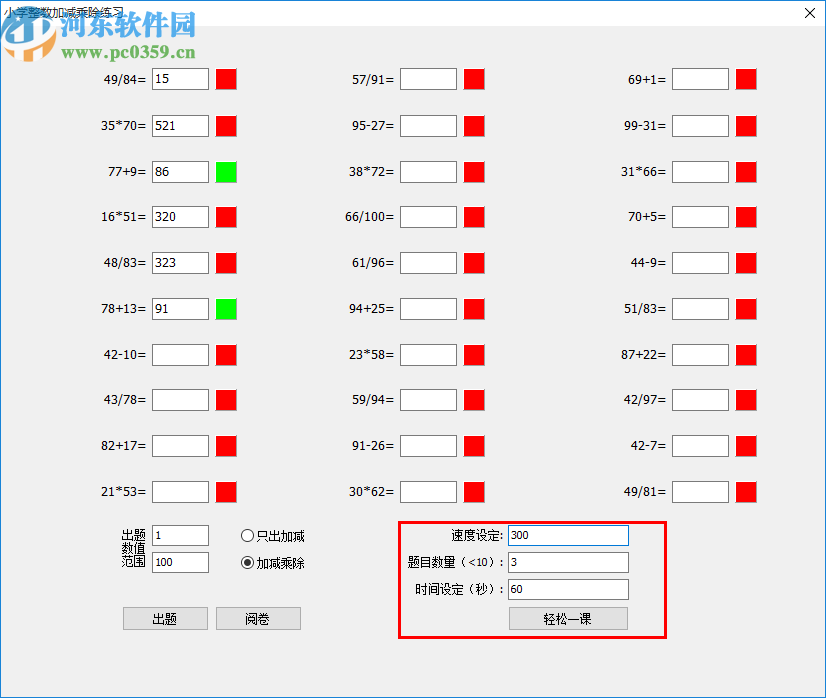The width and height of the screenshot is (826, 698).
Task: Click the green indicator beside 78+13=
Action: click(x=226, y=309)
